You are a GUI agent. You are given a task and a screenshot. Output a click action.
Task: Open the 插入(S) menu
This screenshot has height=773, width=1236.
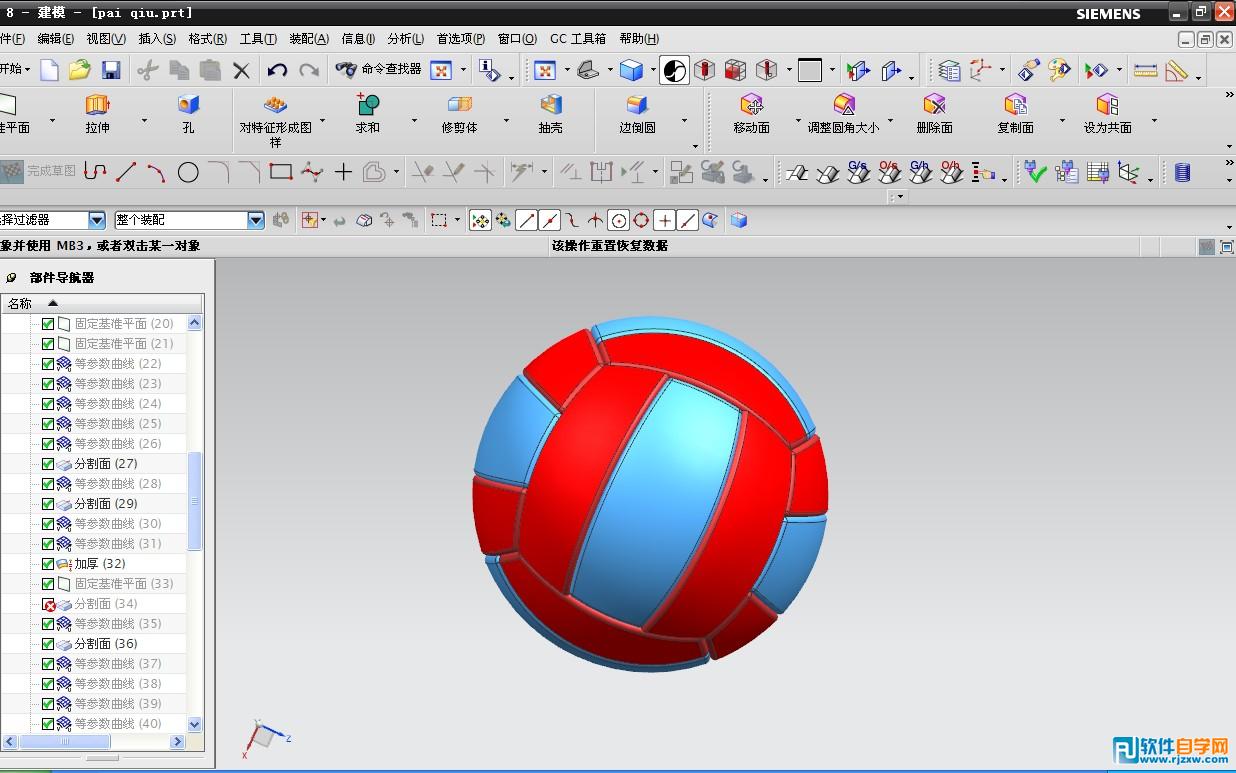[156, 39]
